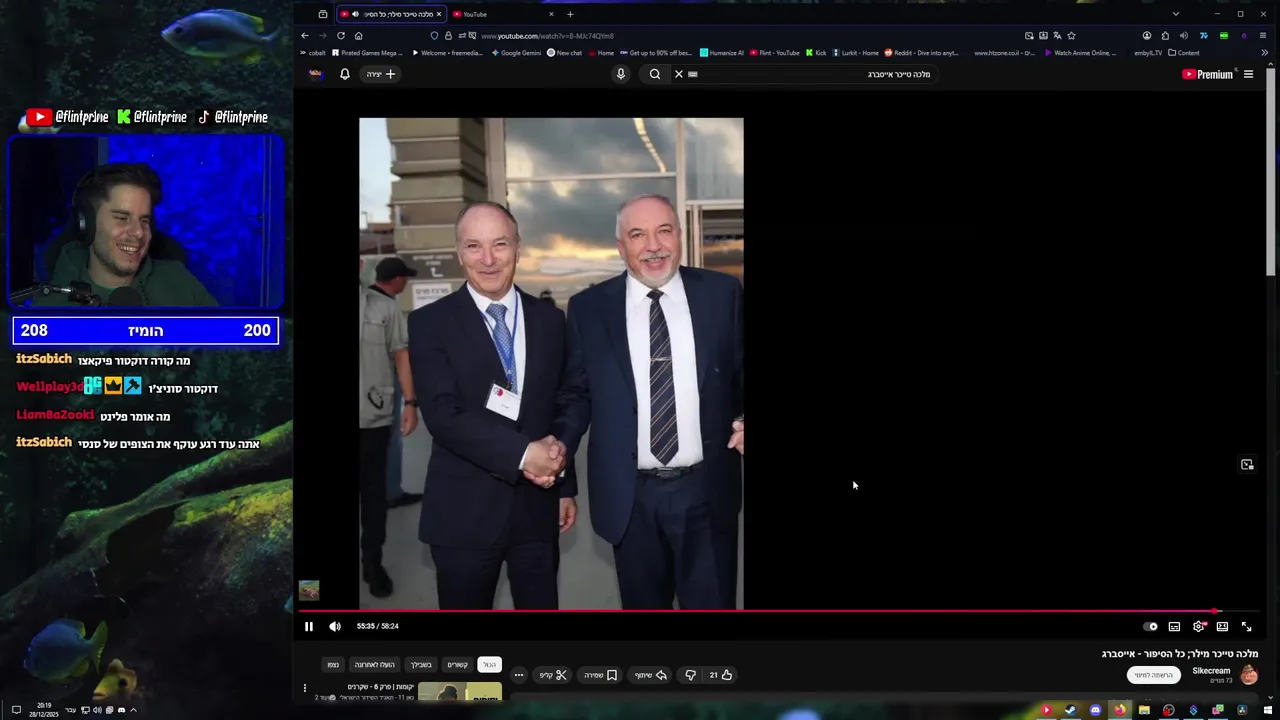Open the list all tabs dropdown

click(x=1175, y=14)
